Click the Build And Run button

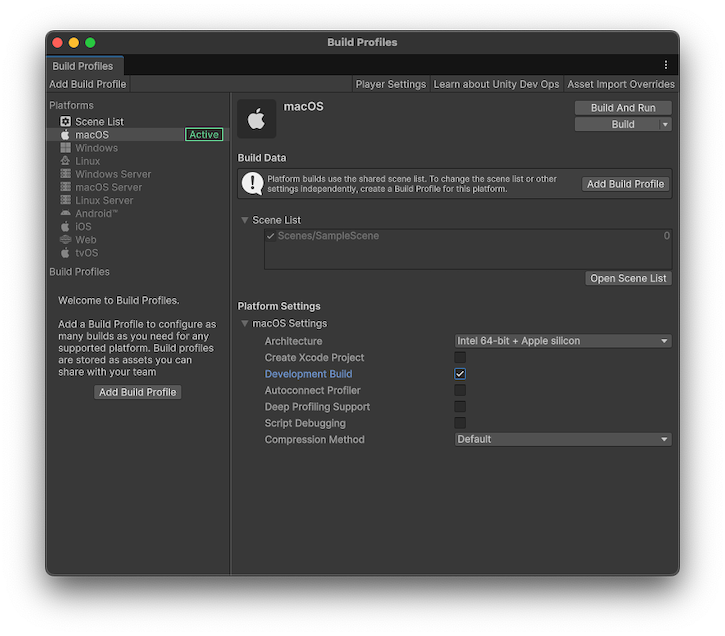point(622,108)
